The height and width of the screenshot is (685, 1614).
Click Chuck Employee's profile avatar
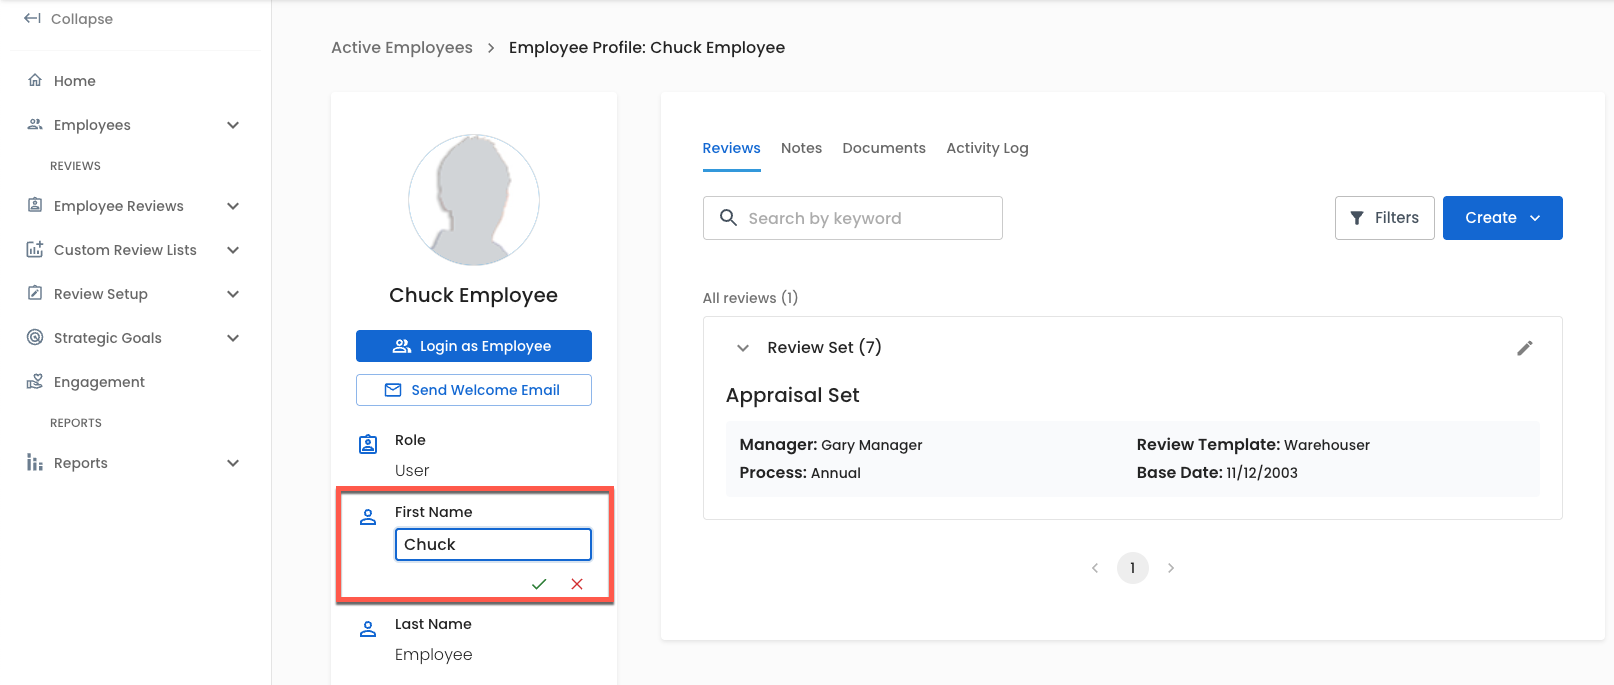coord(474,200)
